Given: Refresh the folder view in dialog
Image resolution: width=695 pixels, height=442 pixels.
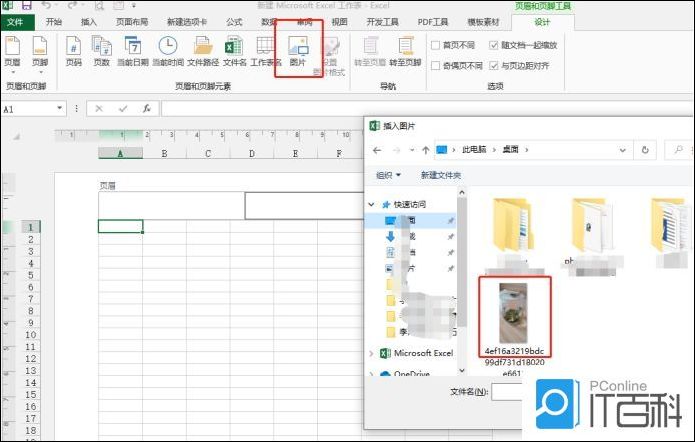Looking at the screenshot, I should [645, 150].
